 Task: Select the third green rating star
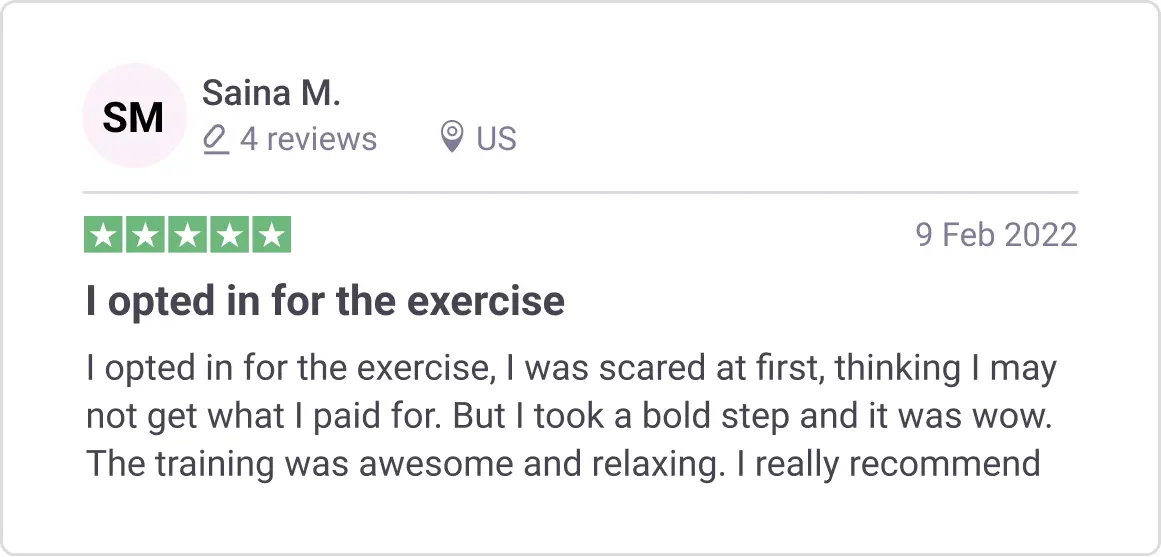pyautogui.click(x=188, y=235)
